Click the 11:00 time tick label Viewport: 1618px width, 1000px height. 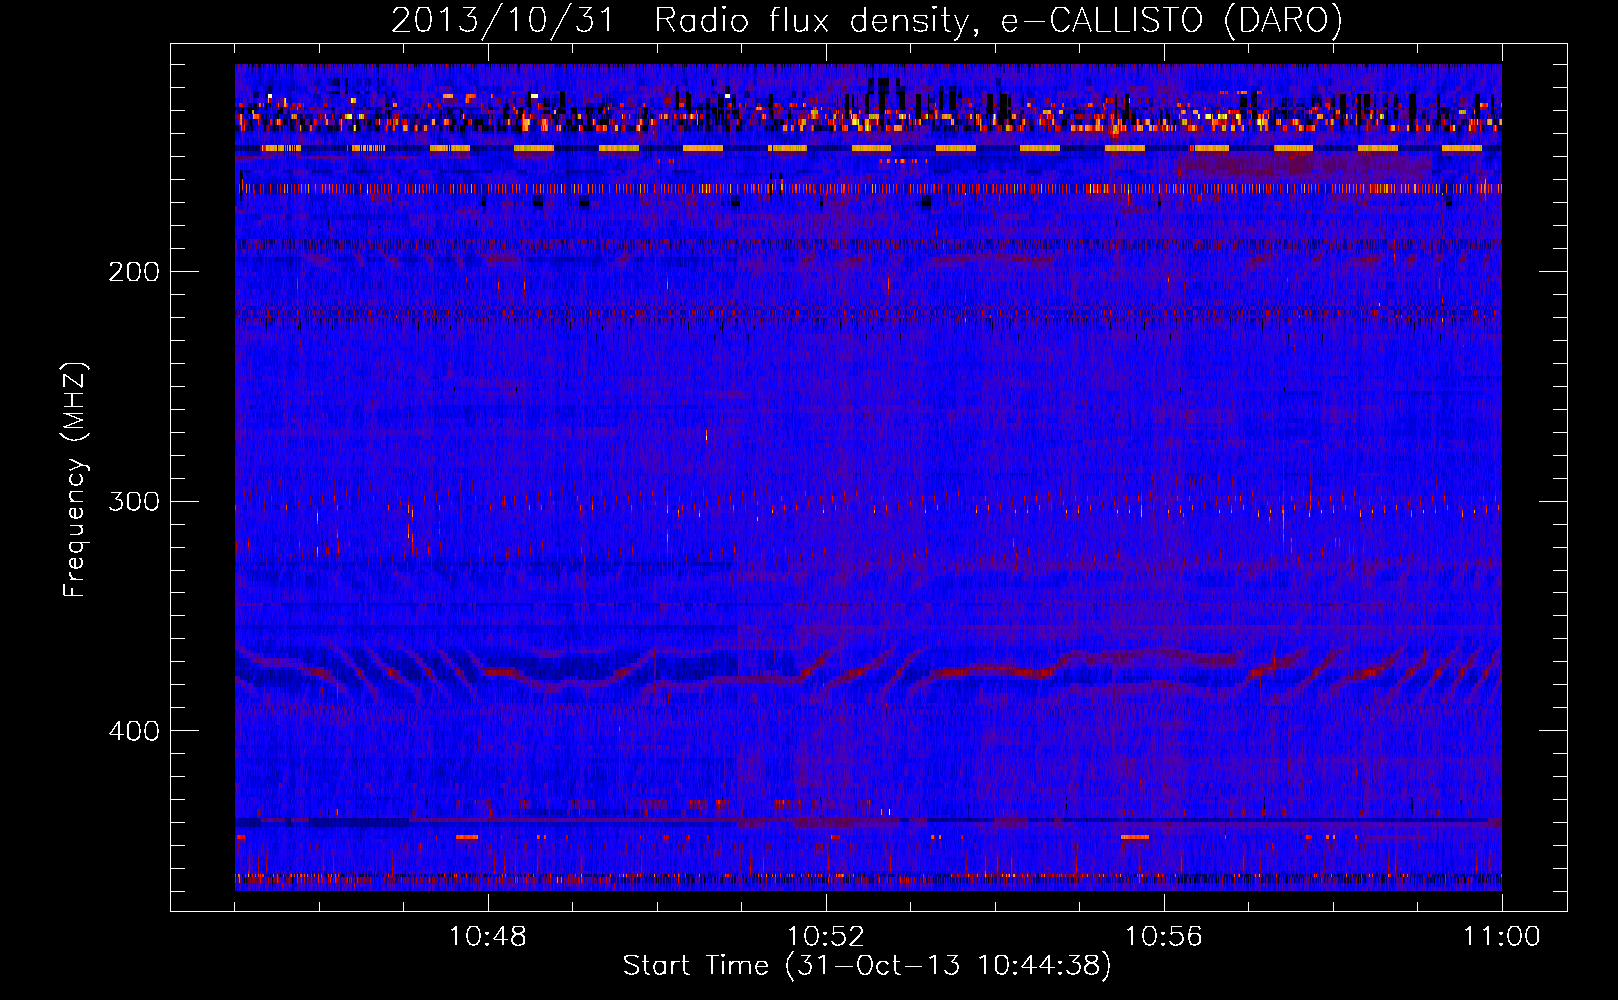click(x=1502, y=937)
